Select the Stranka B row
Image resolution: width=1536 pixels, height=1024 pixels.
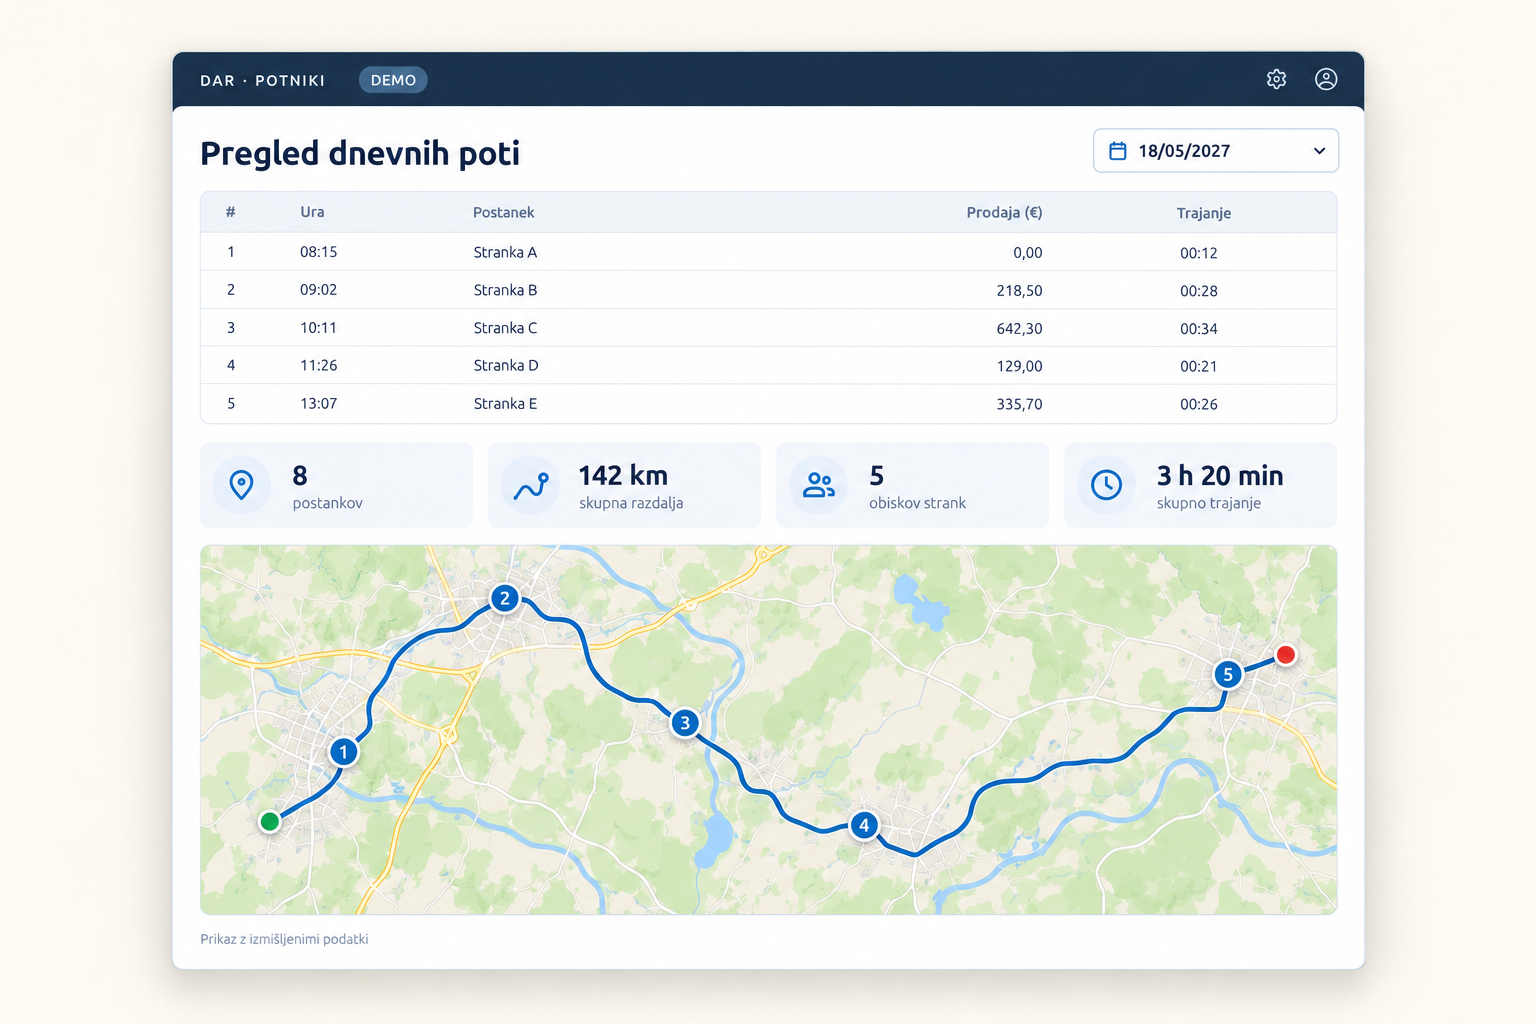click(768, 290)
